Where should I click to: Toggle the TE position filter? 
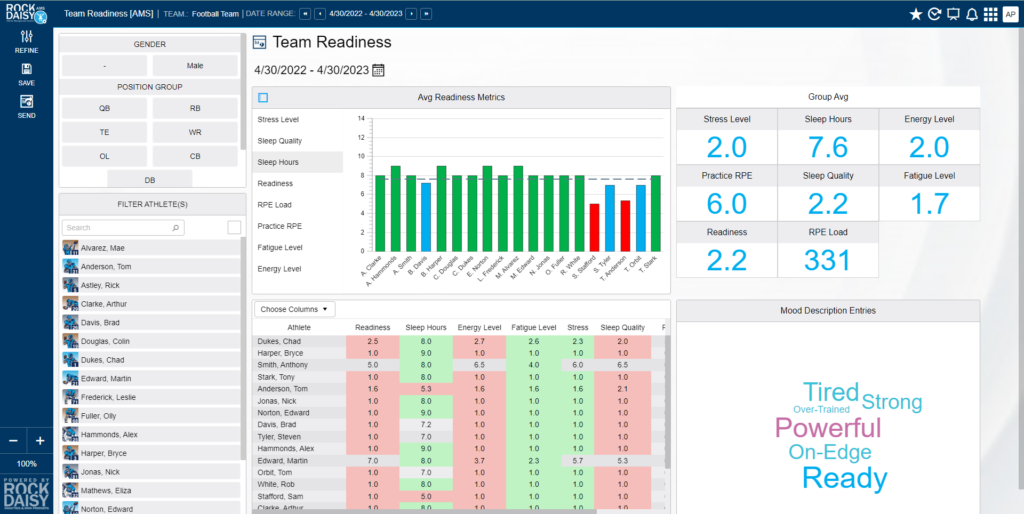pos(104,133)
